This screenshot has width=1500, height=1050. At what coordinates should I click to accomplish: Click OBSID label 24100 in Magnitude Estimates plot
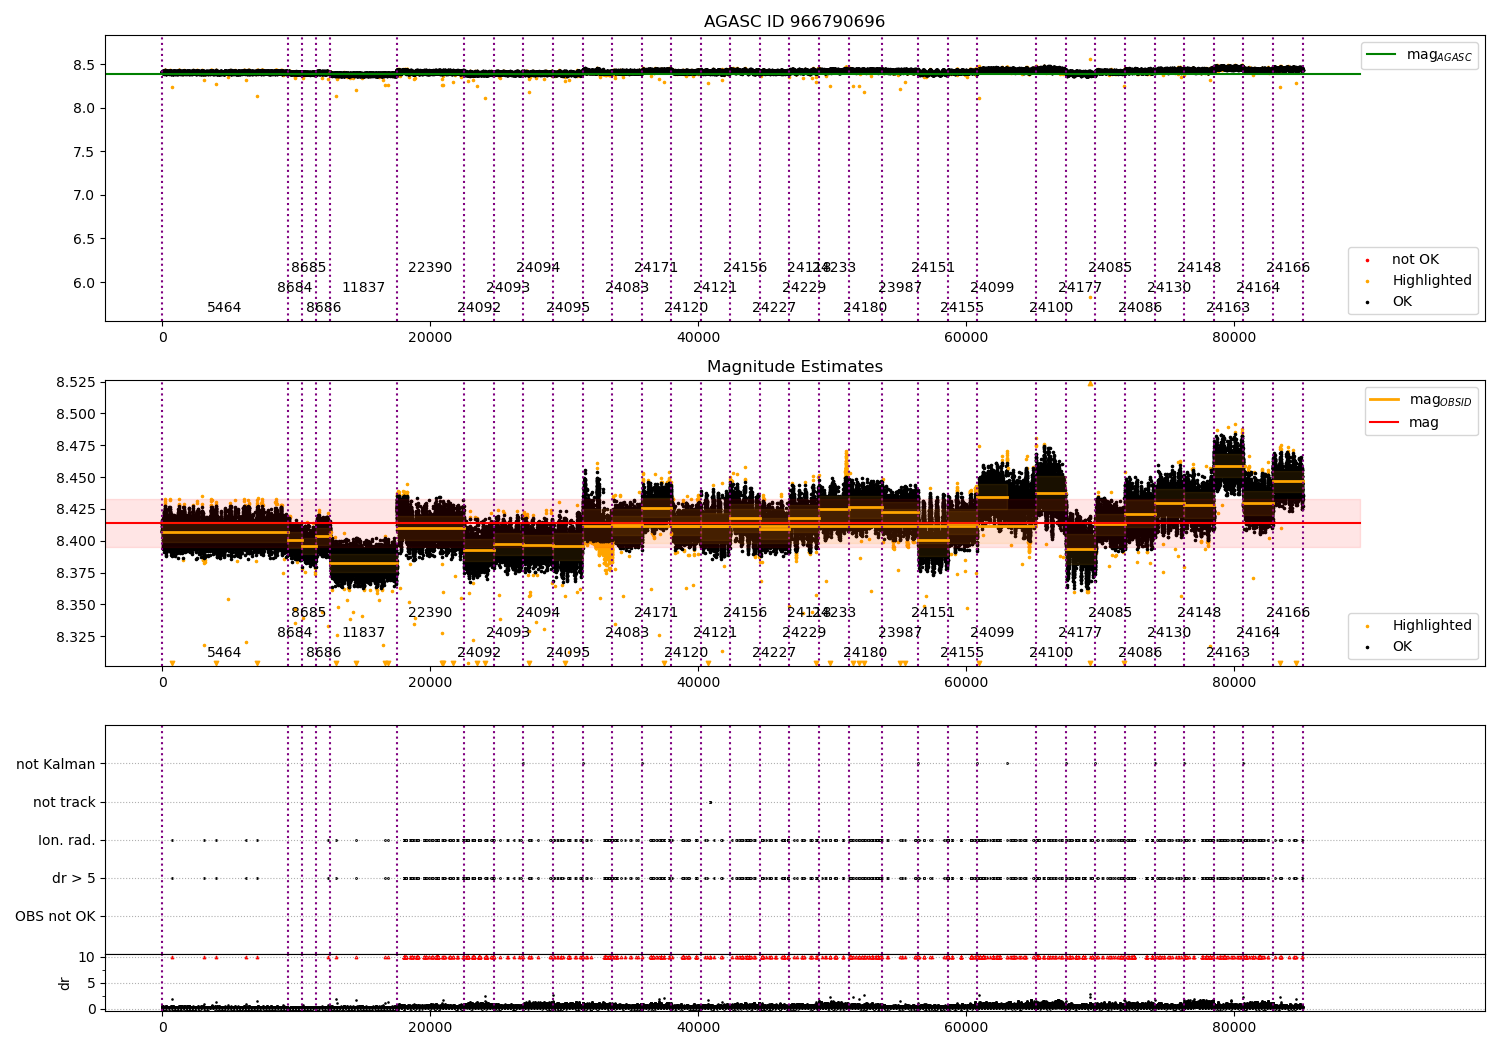coord(1051,653)
